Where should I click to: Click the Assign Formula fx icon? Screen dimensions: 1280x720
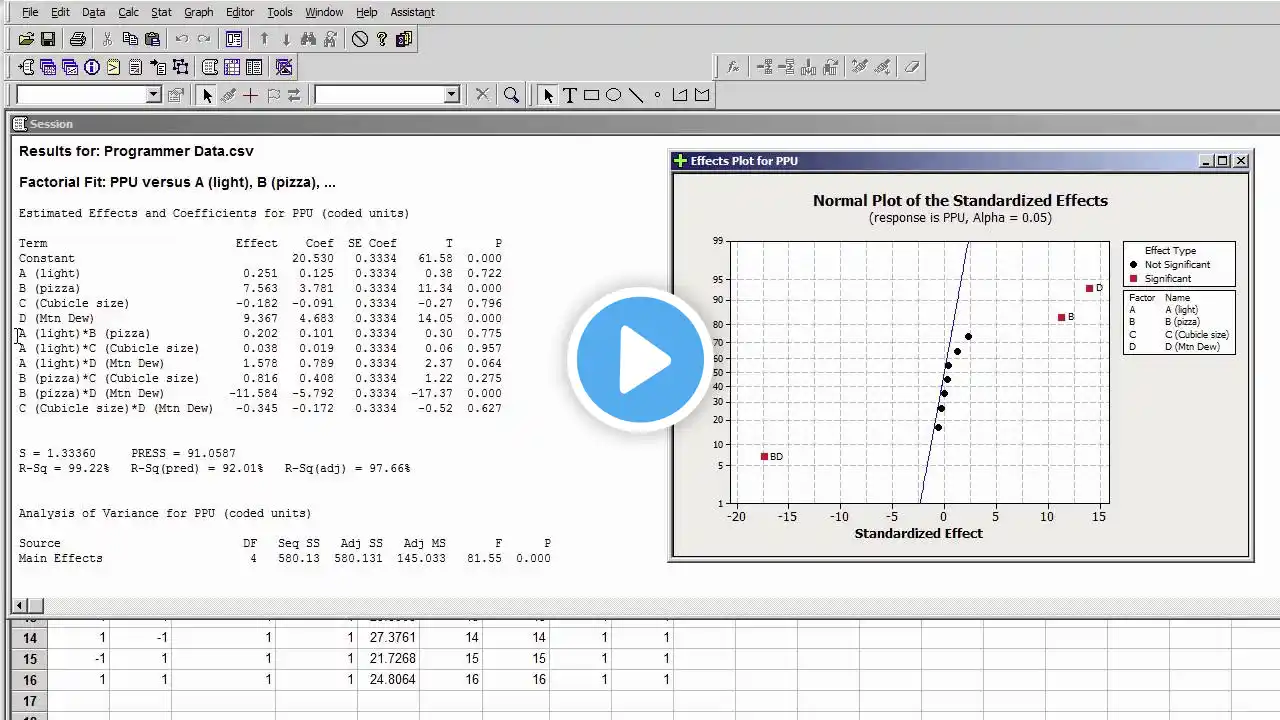click(x=733, y=67)
